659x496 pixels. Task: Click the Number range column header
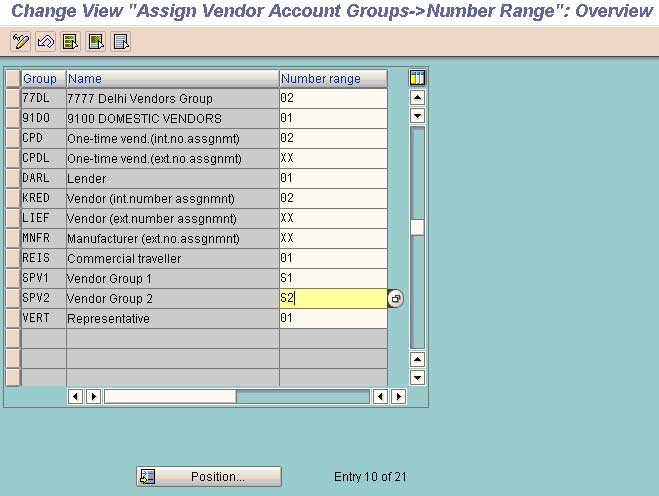point(333,79)
